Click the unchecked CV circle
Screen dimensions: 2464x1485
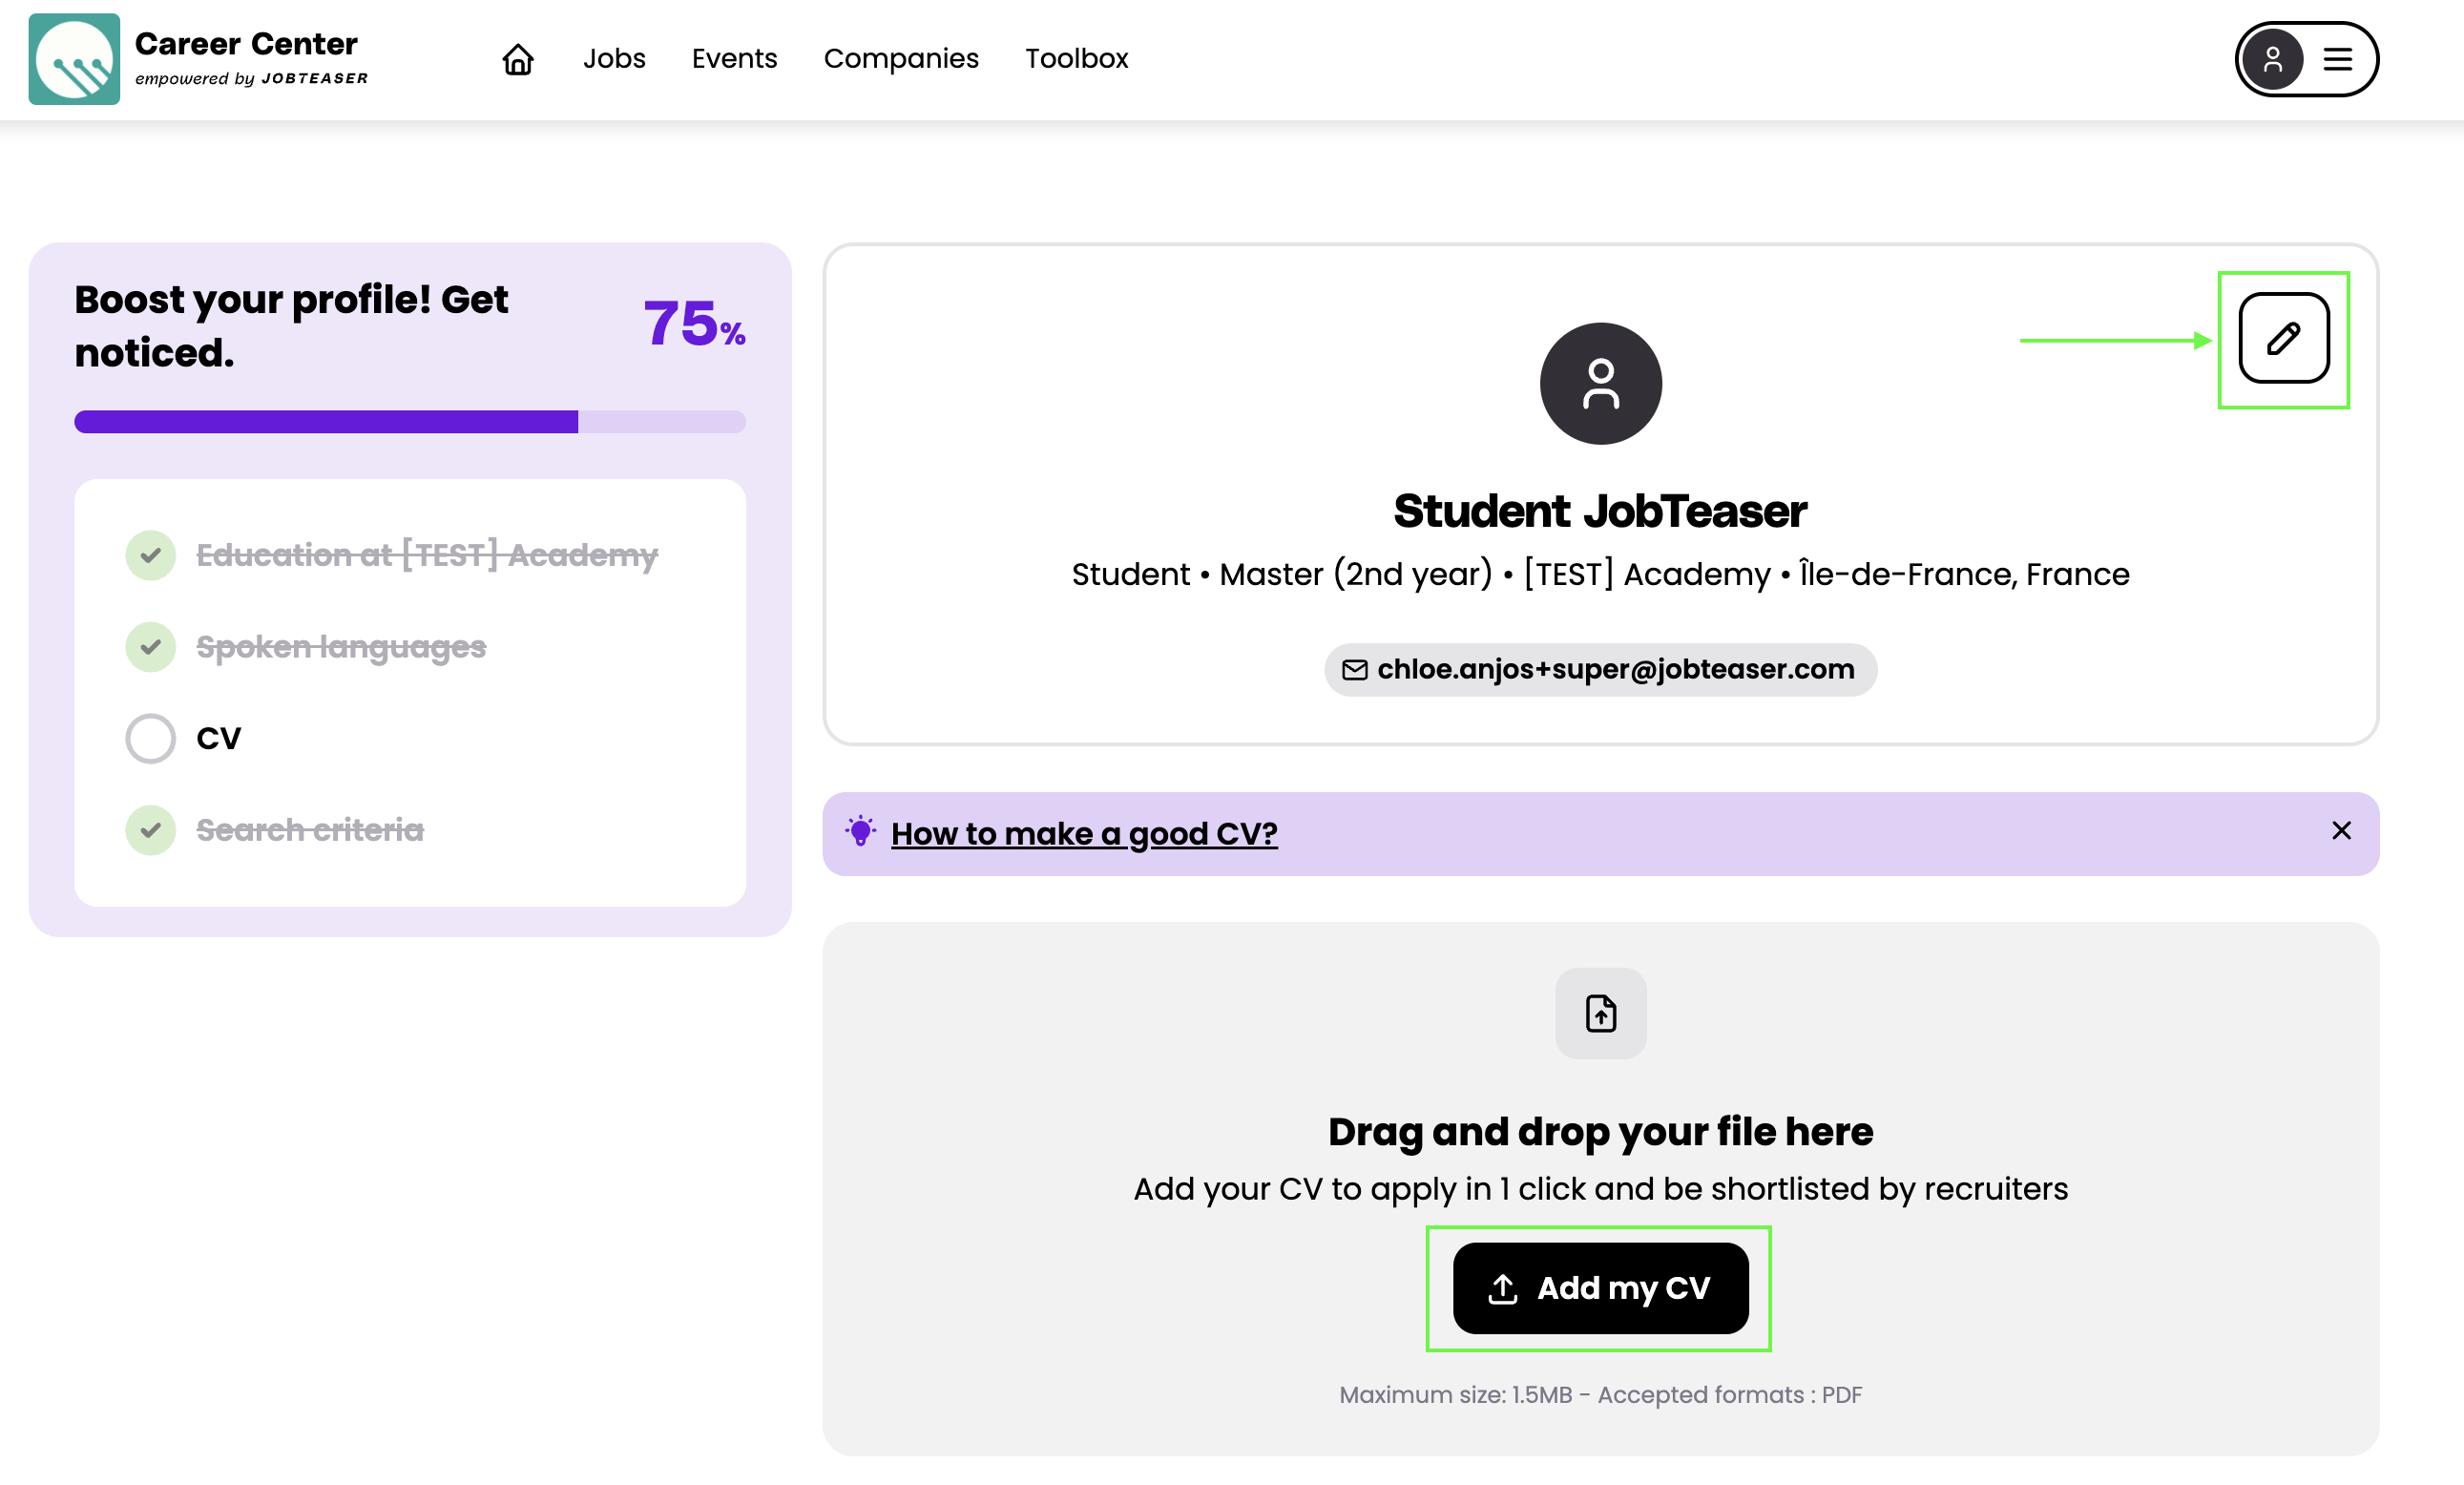coord(150,738)
